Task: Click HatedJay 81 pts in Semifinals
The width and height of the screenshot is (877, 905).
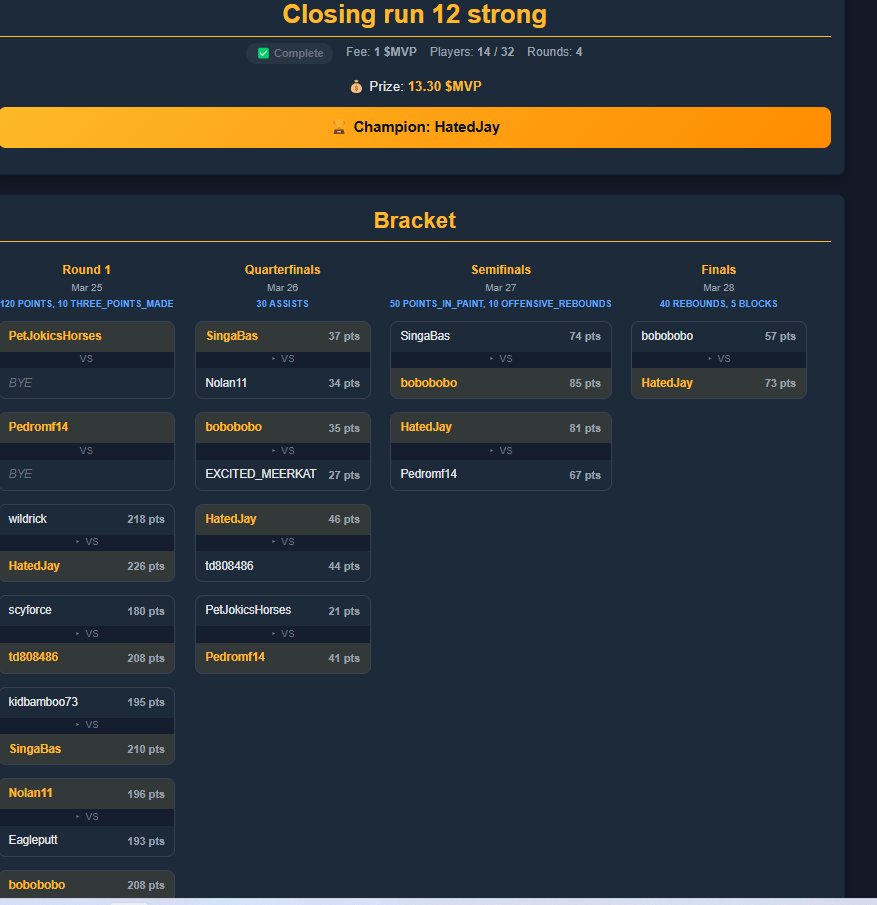Action: pos(501,428)
